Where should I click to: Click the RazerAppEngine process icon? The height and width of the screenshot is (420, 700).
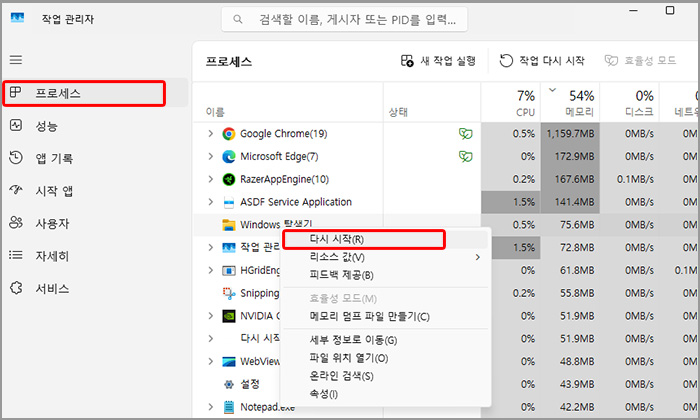tap(228, 179)
